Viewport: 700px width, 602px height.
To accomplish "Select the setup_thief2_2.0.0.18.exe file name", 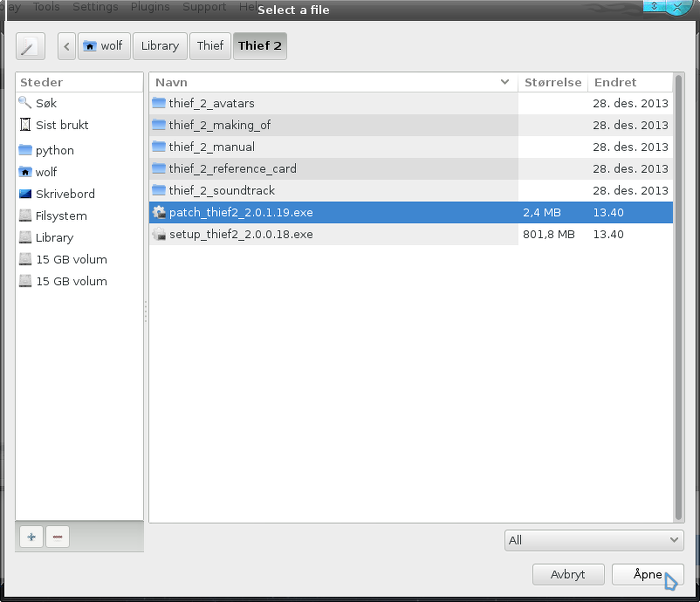I will pyautogui.click(x=241, y=234).
